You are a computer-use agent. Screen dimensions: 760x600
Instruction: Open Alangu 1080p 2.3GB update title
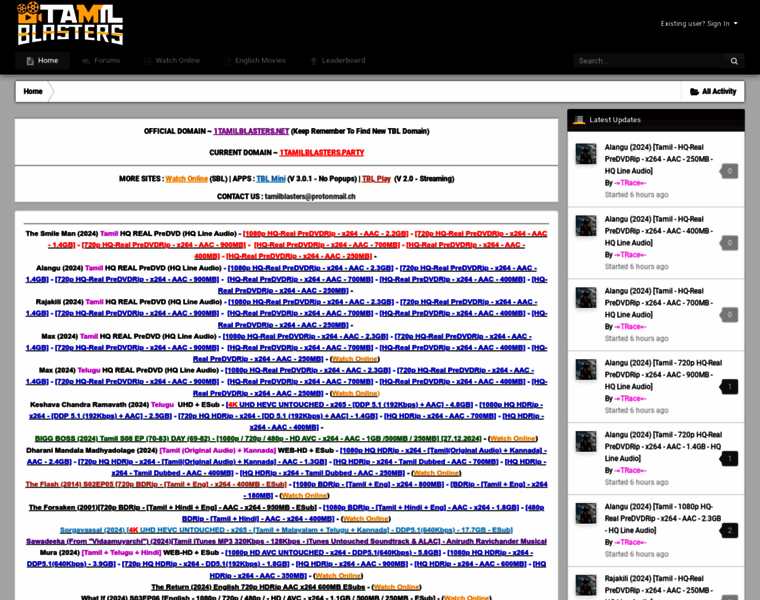(x=663, y=519)
